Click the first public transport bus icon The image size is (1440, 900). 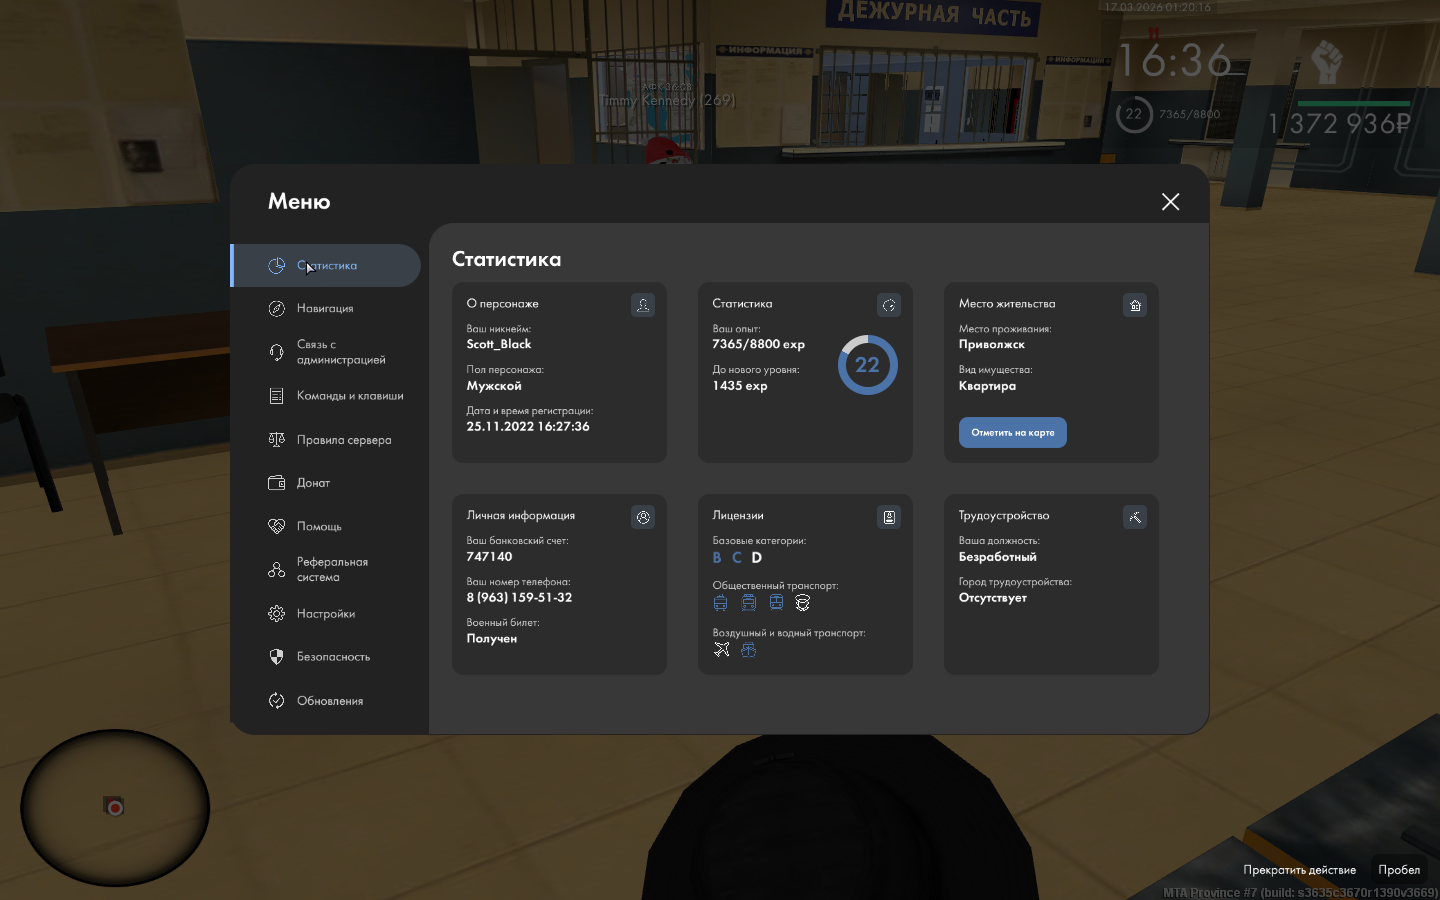pos(720,602)
